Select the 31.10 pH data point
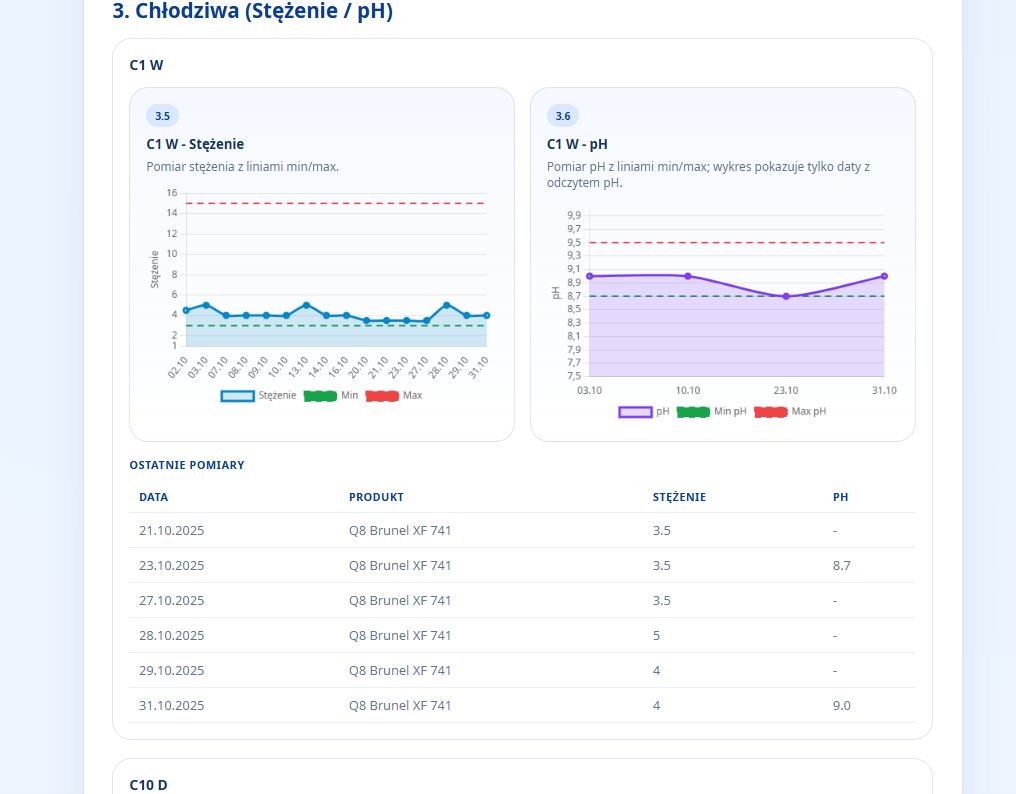Viewport: 1016px width, 794px height. click(884, 276)
